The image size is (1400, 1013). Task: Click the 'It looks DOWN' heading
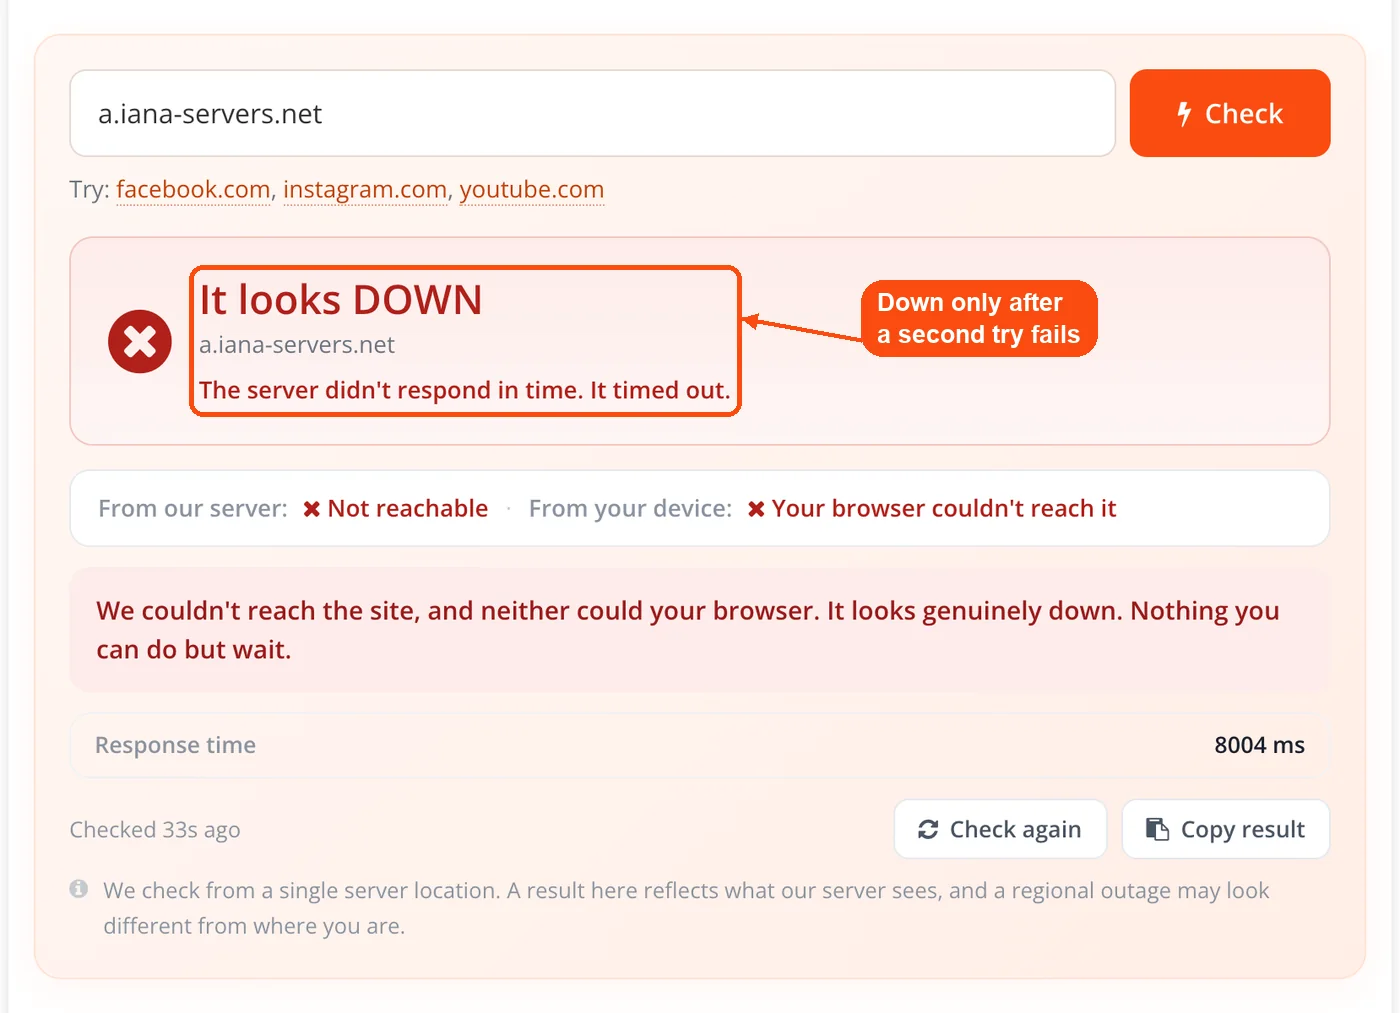tap(341, 300)
